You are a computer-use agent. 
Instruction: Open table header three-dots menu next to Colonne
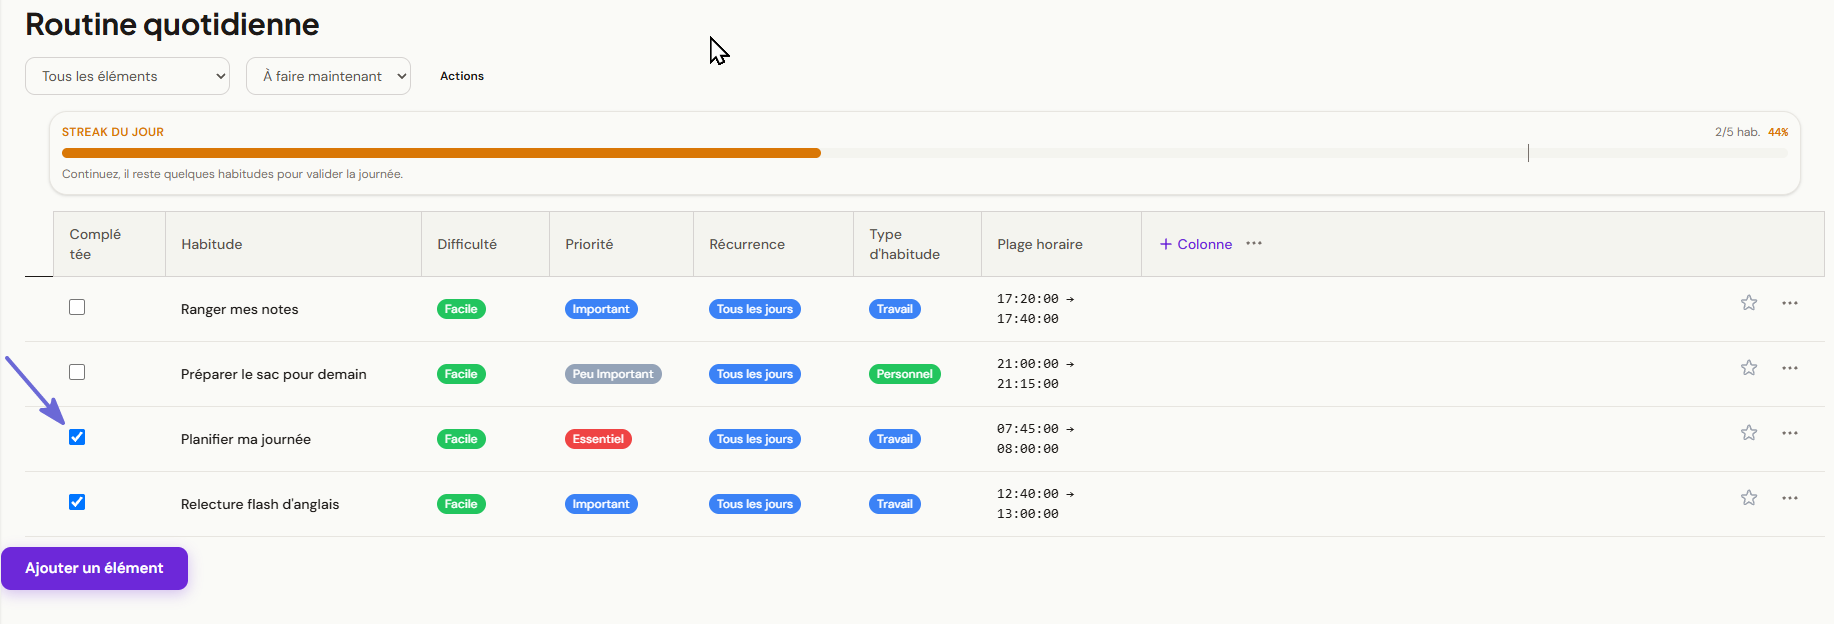tap(1254, 243)
